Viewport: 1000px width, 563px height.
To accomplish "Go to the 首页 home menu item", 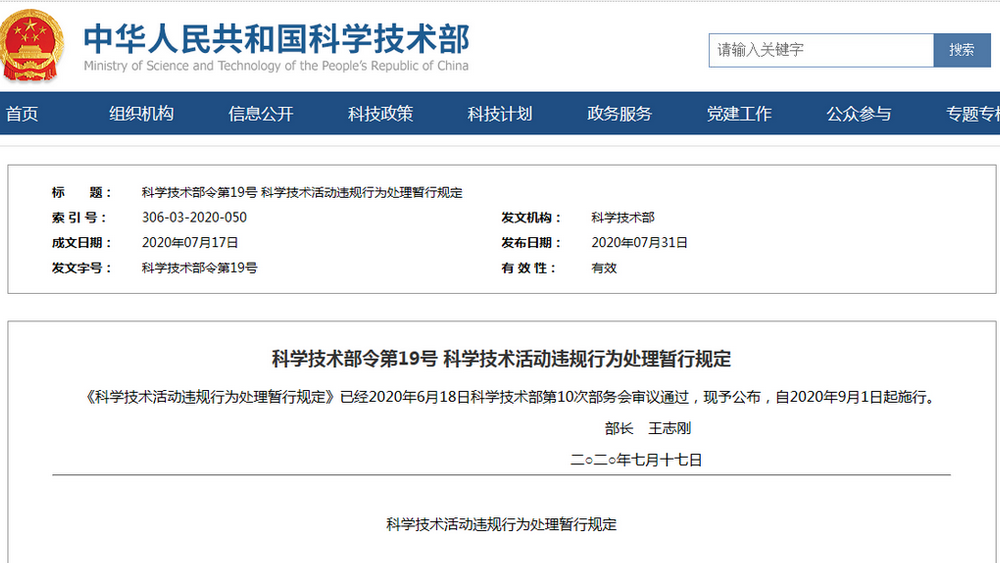I will click(22, 114).
